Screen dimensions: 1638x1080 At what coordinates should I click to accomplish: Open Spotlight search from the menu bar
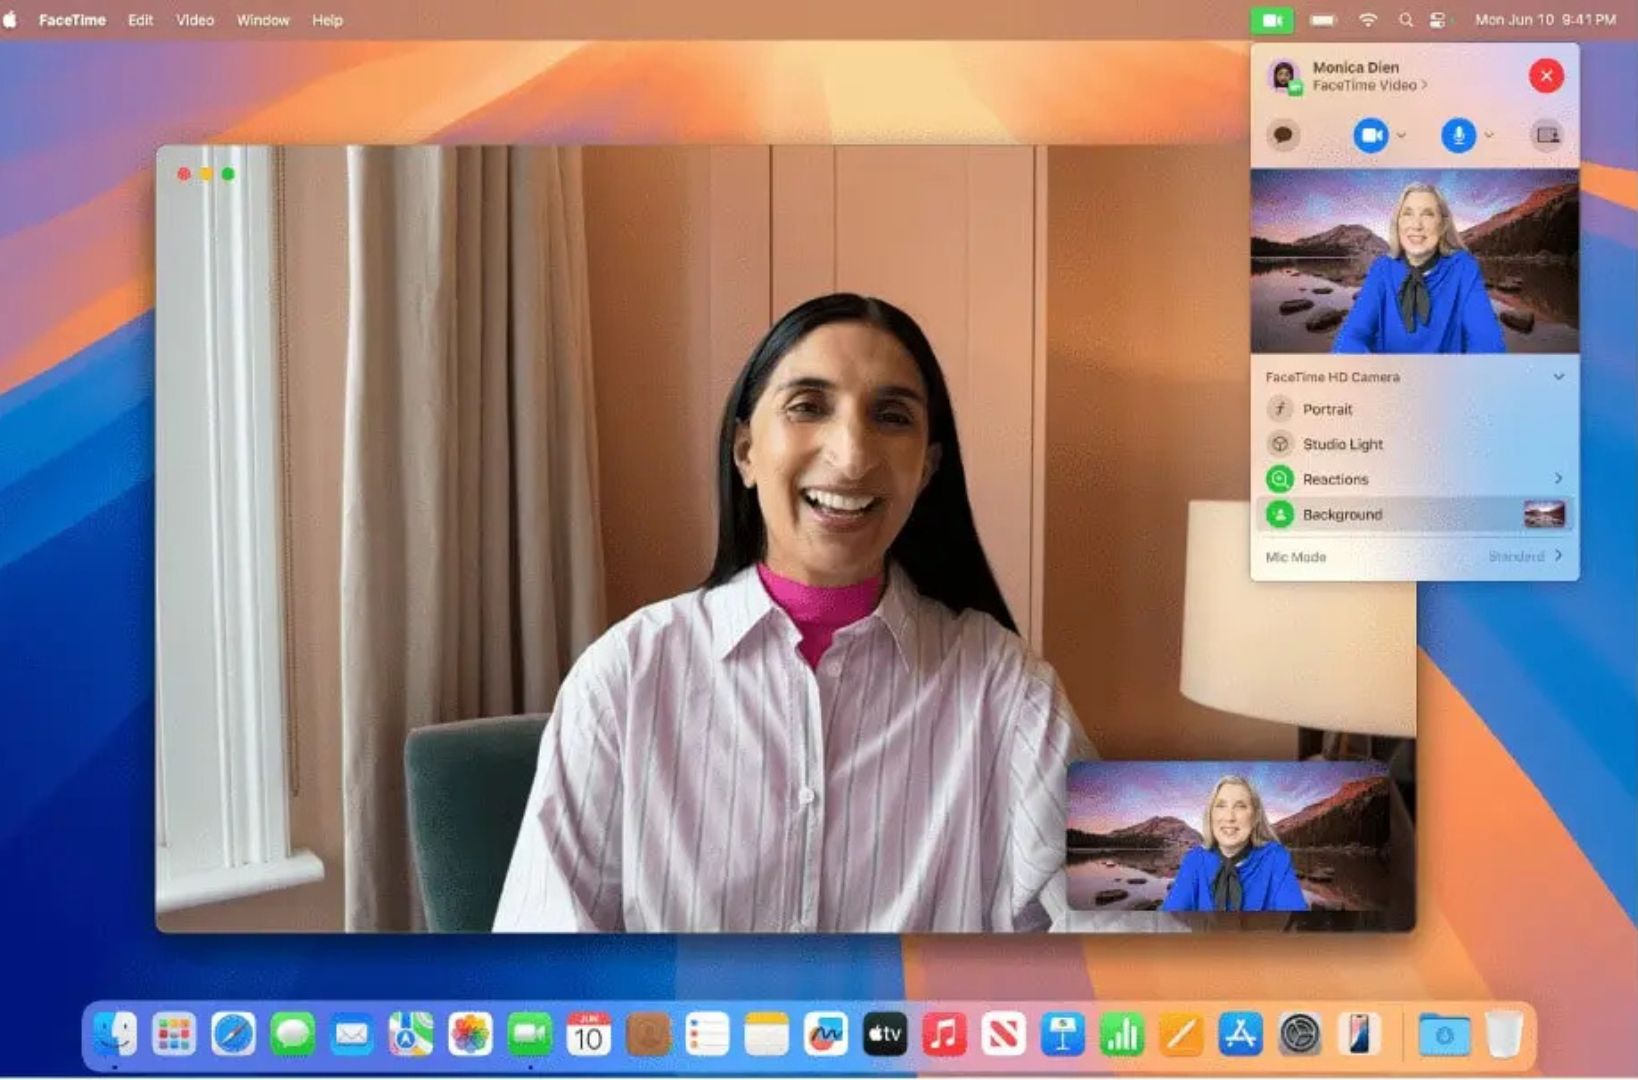(1406, 19)
